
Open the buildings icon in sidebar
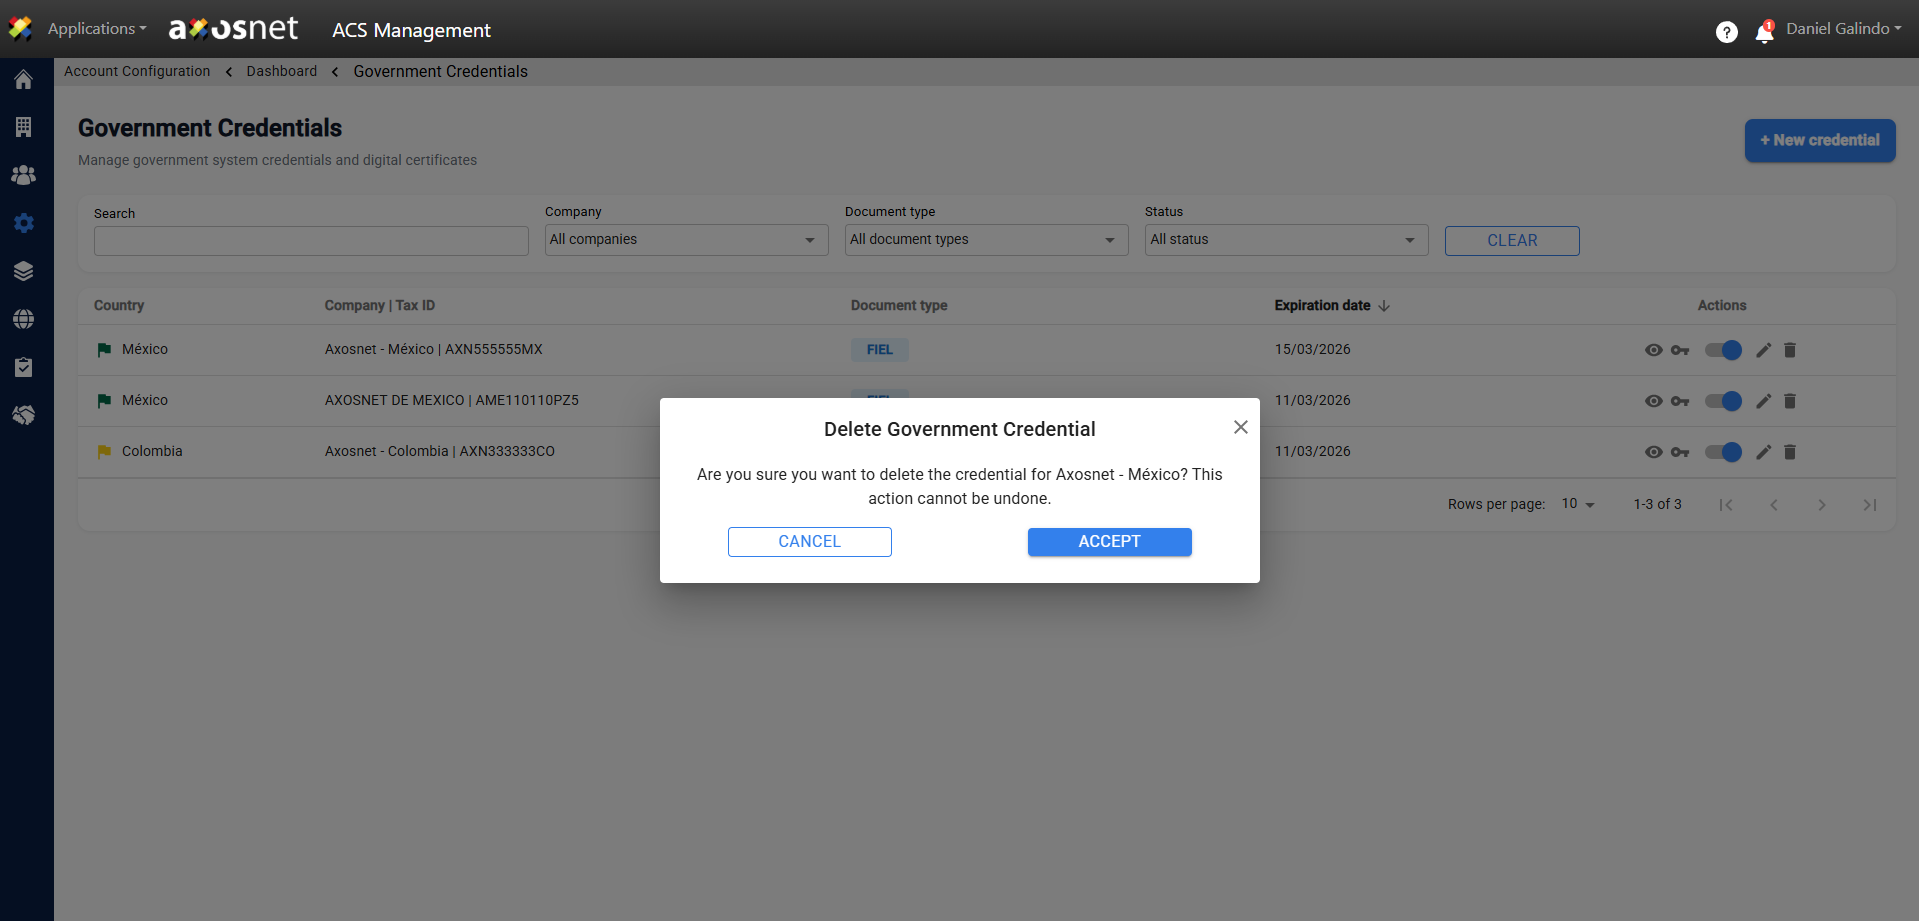pos(24,127)
